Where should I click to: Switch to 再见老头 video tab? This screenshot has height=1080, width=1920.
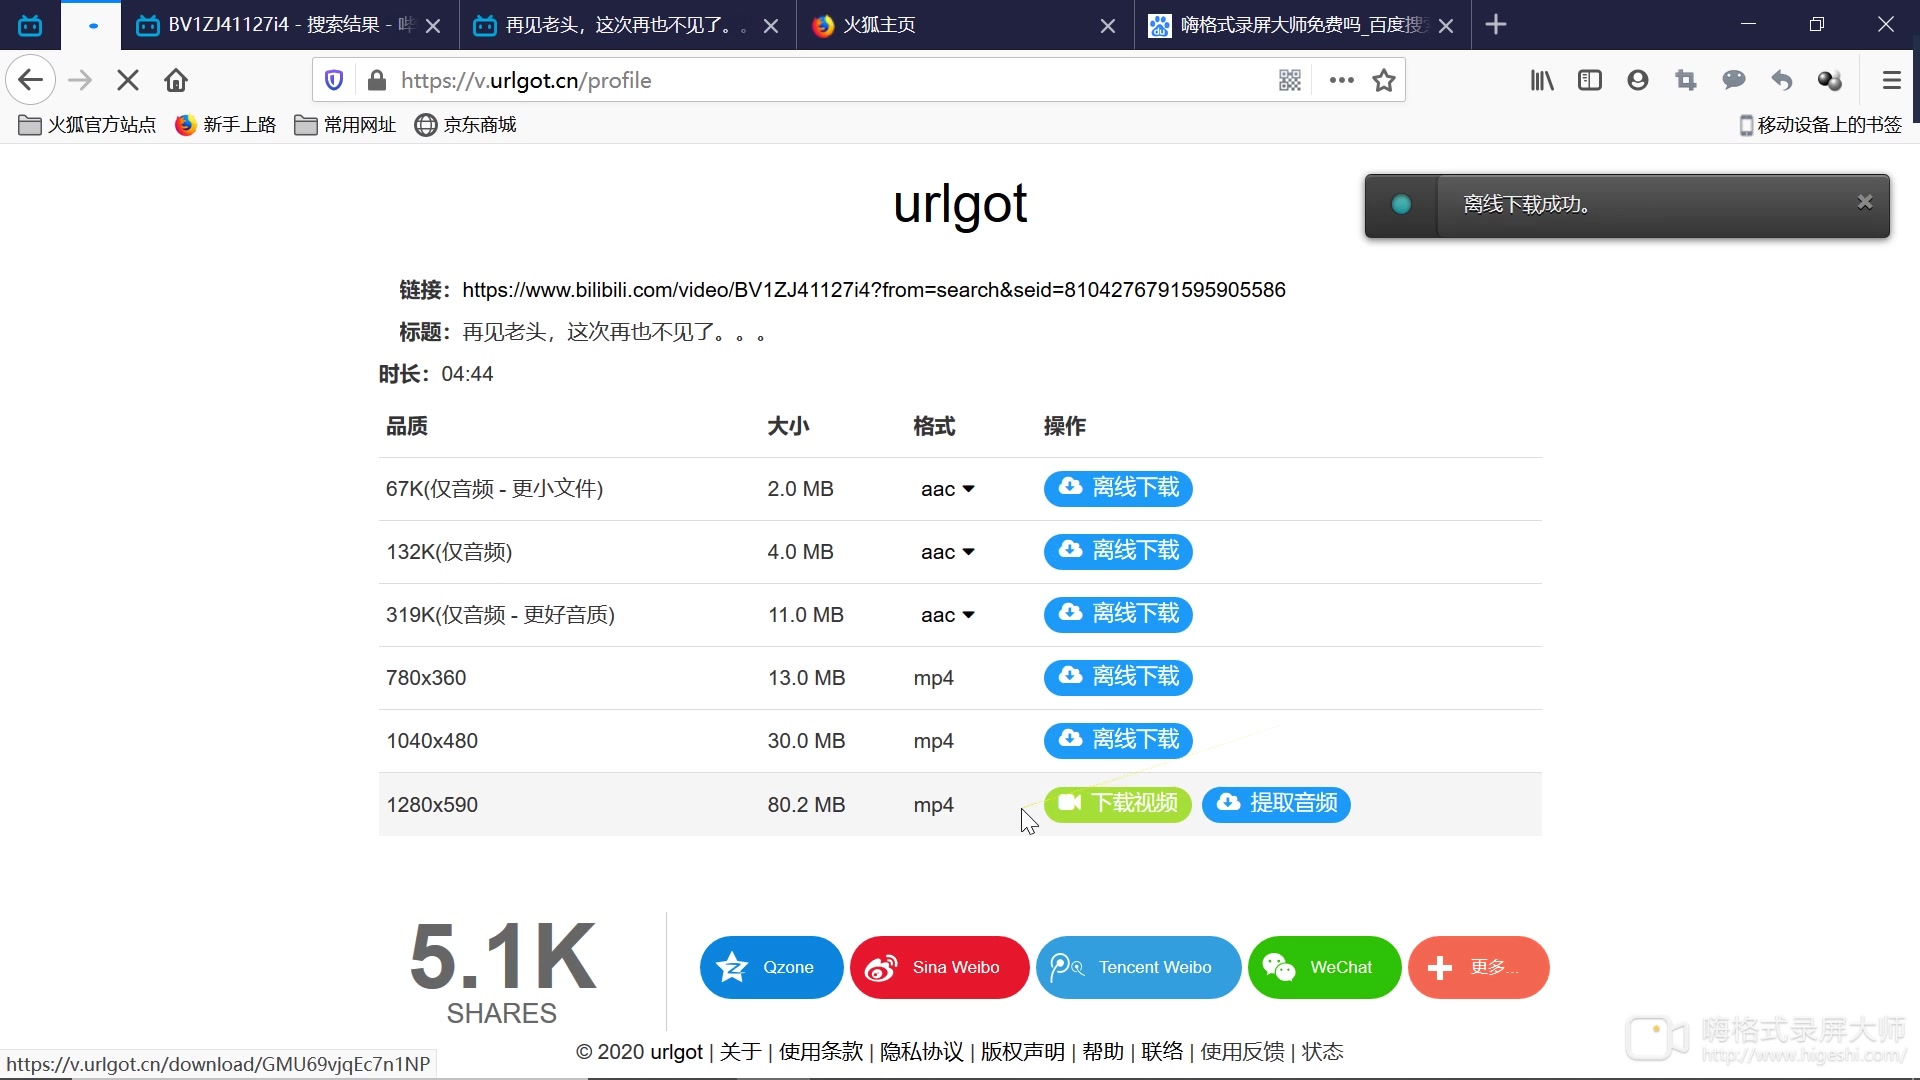click(x=627, y=25)
